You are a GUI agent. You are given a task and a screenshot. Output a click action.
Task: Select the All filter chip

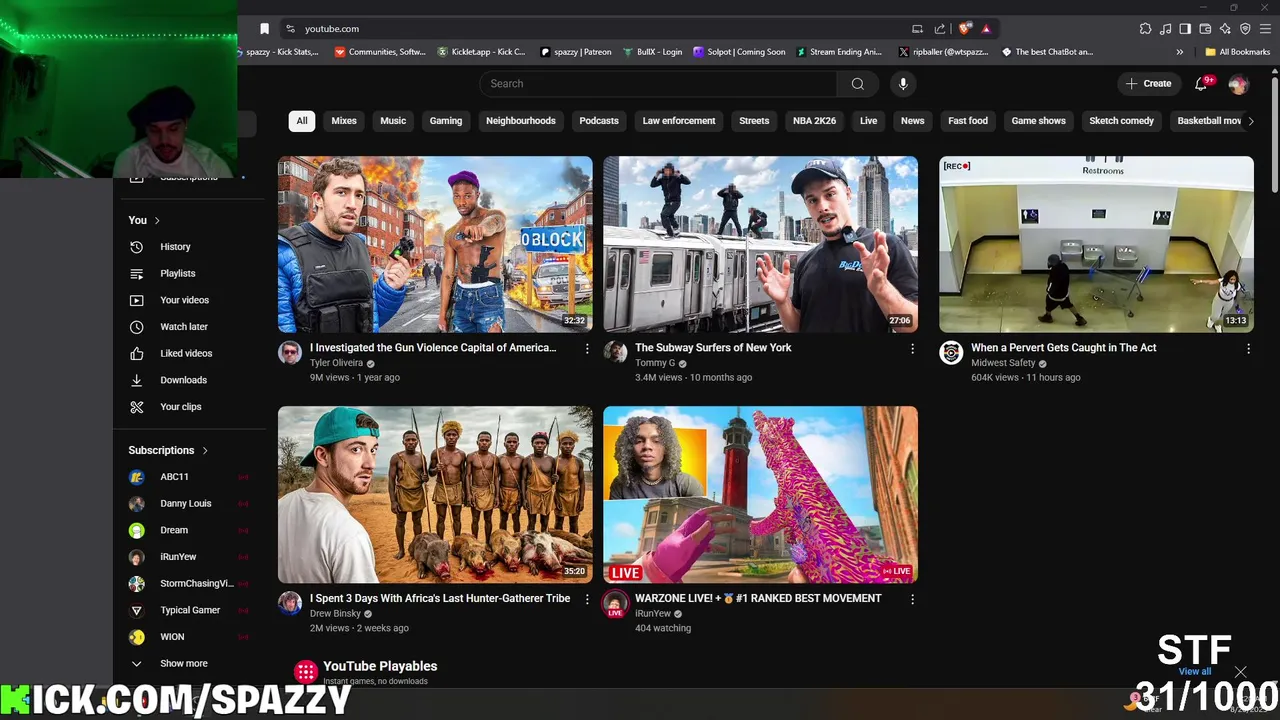302,121
